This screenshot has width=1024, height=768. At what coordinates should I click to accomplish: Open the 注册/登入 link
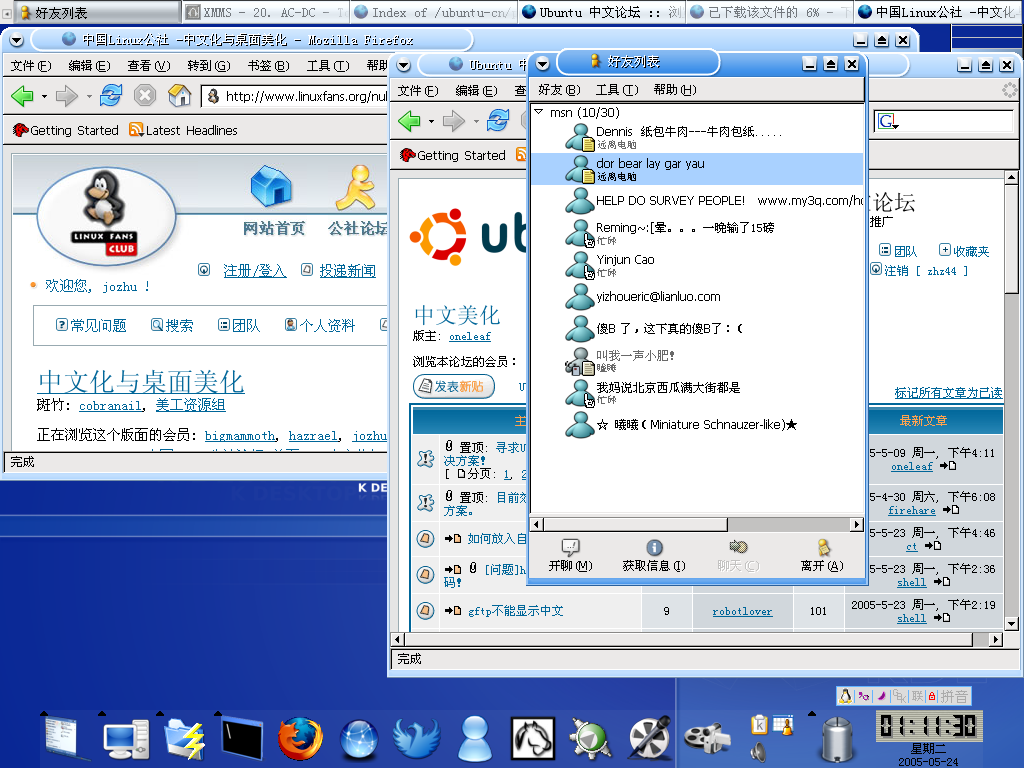point(255,270)
